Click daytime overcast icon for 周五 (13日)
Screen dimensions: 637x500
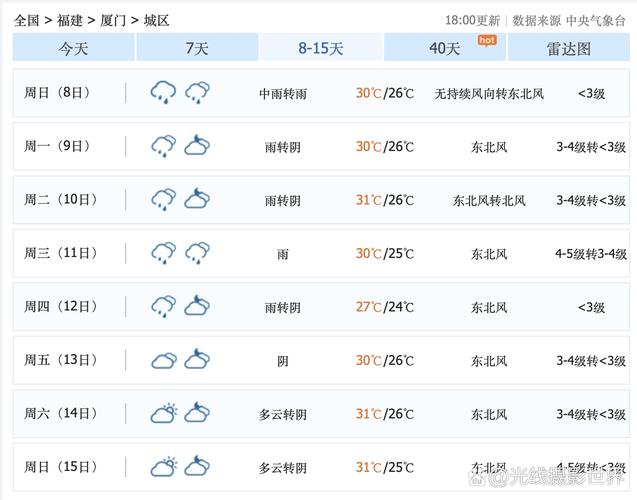164,360
